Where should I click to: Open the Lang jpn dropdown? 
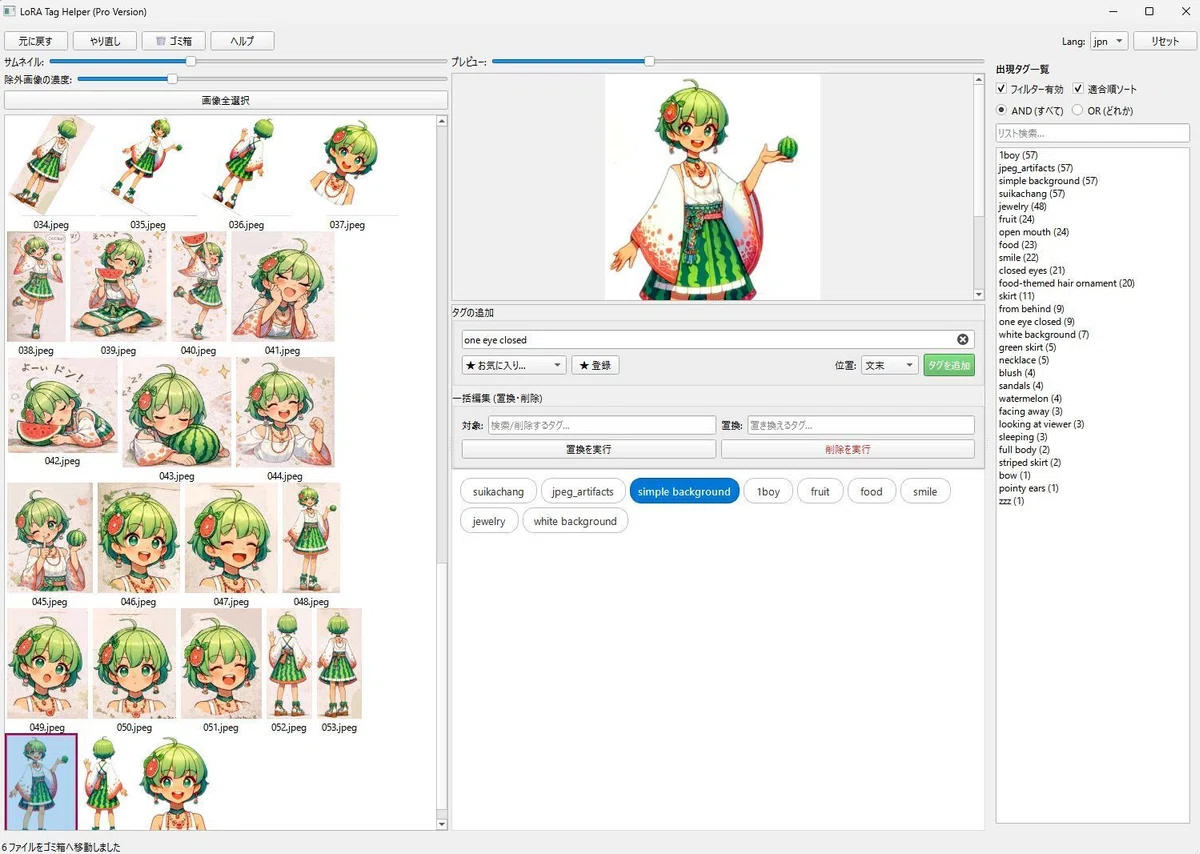point(1107,41)
